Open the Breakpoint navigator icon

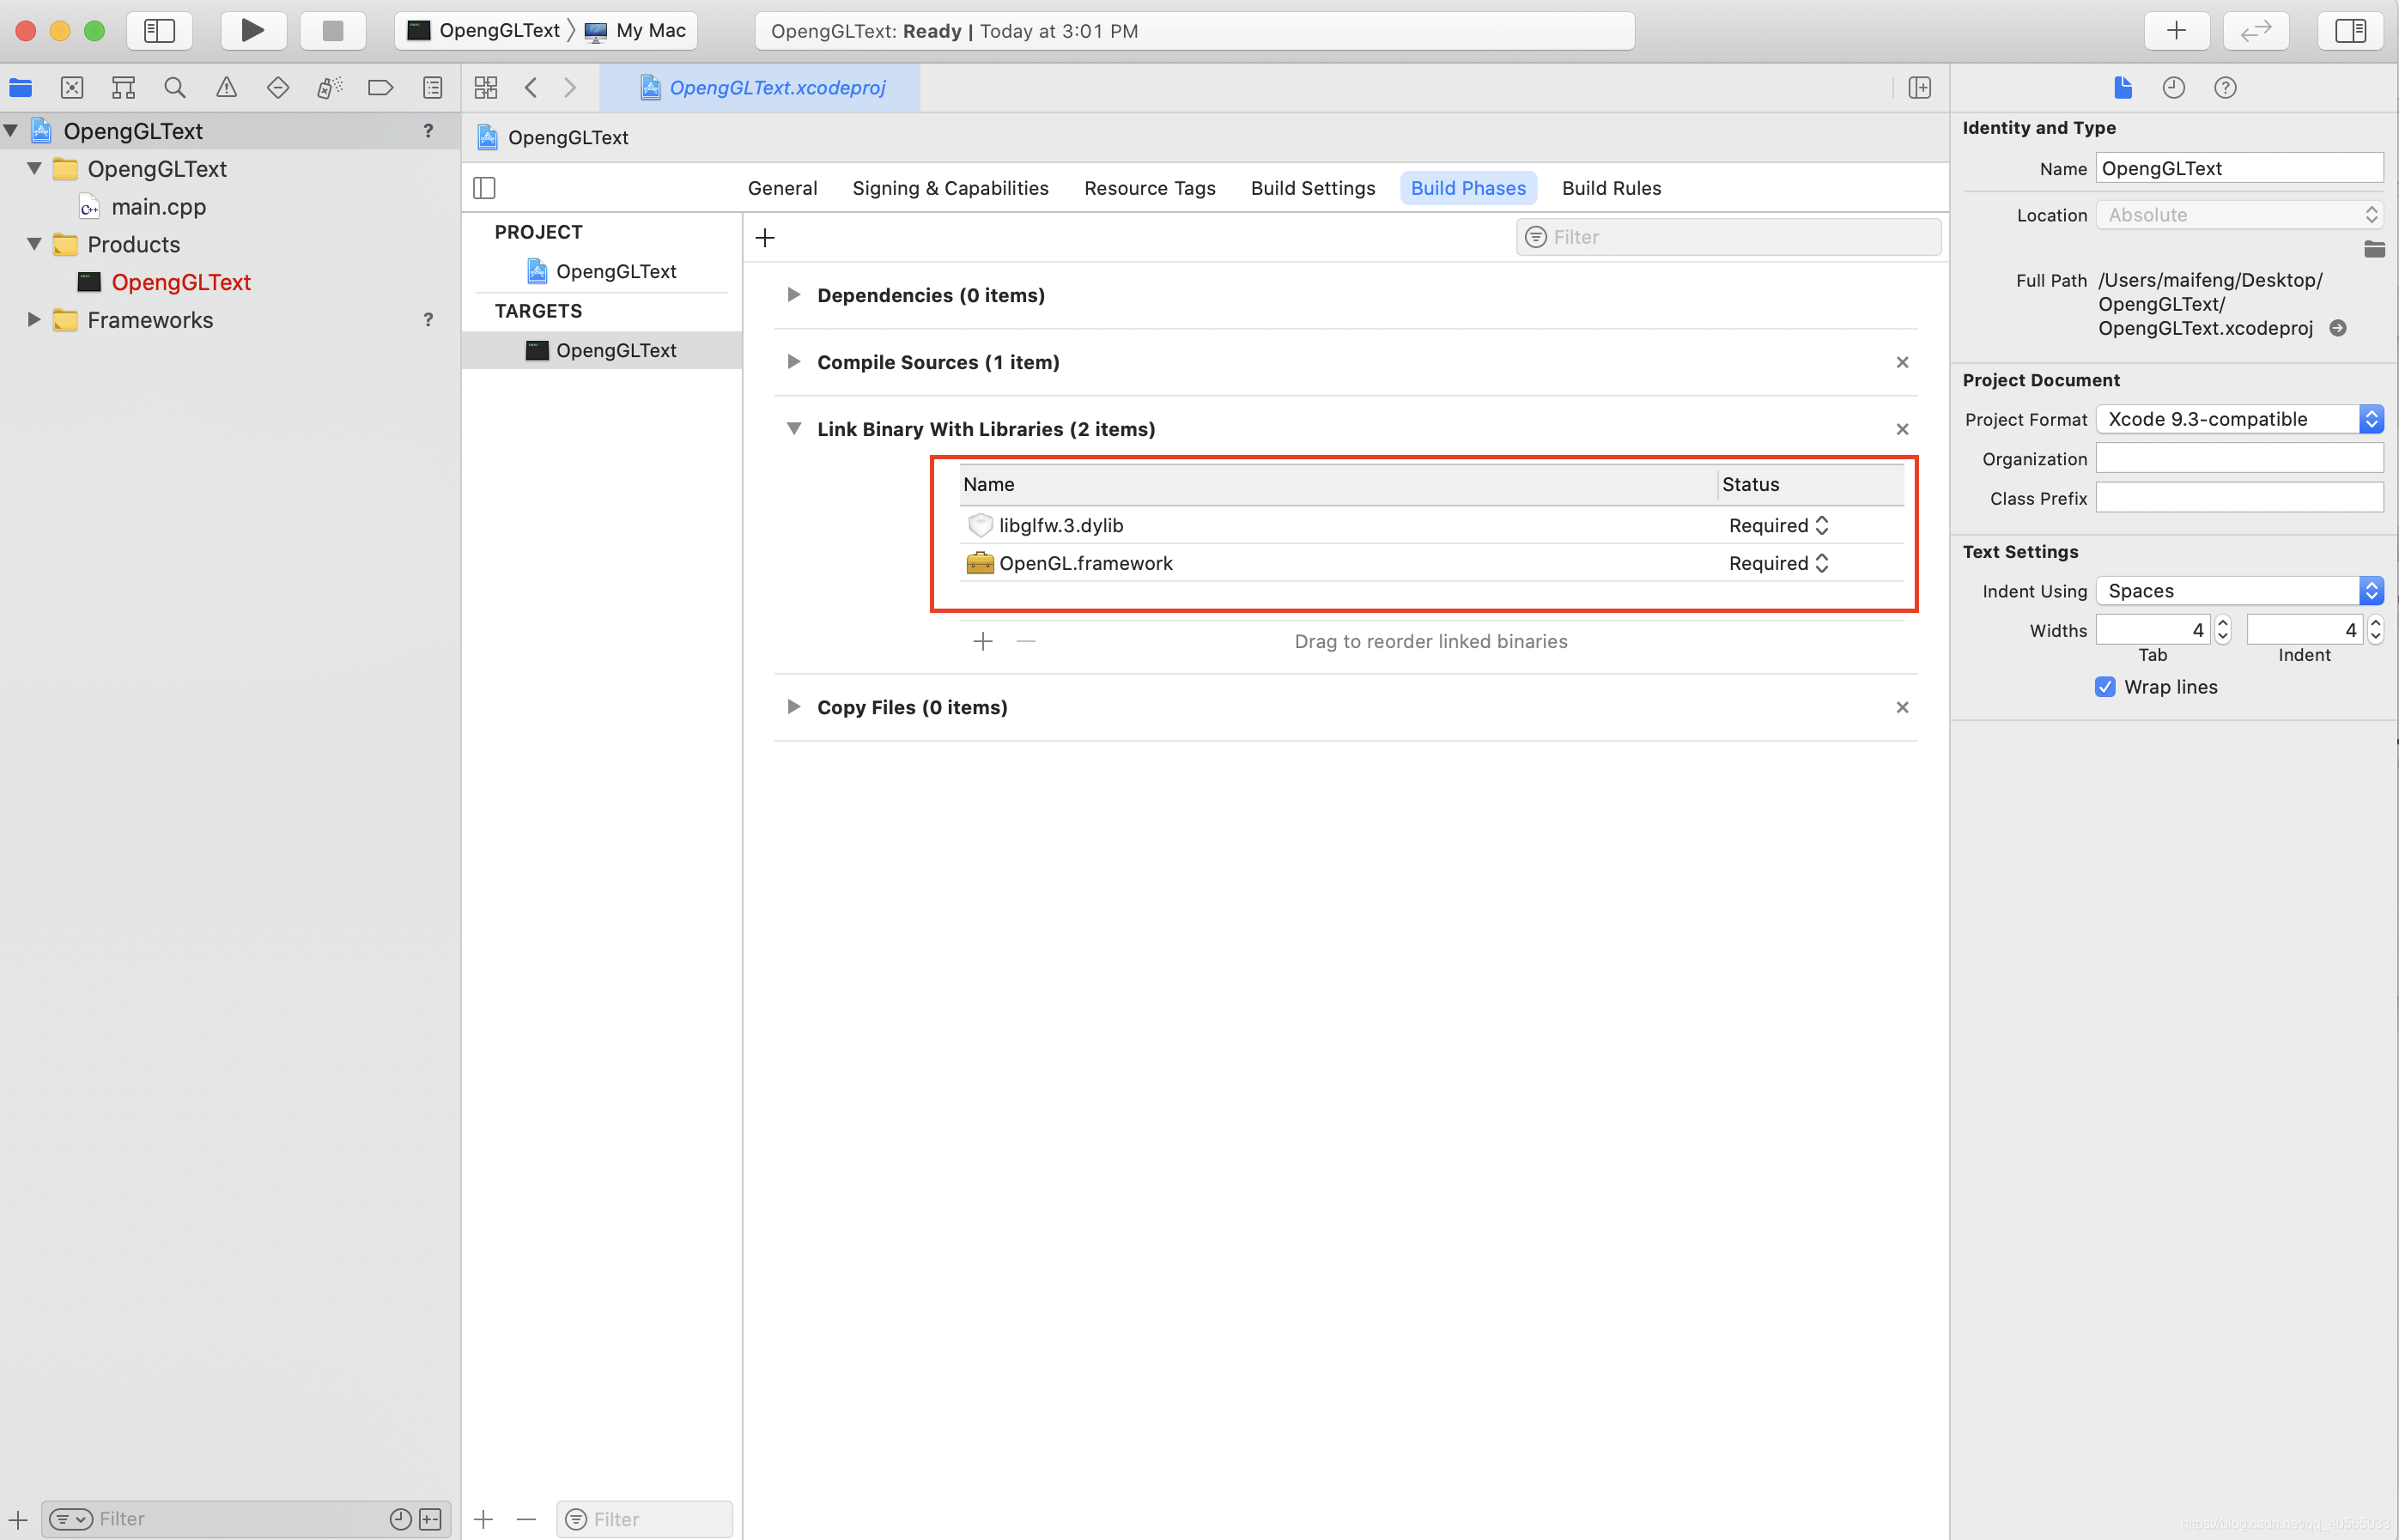click(380, 88)
